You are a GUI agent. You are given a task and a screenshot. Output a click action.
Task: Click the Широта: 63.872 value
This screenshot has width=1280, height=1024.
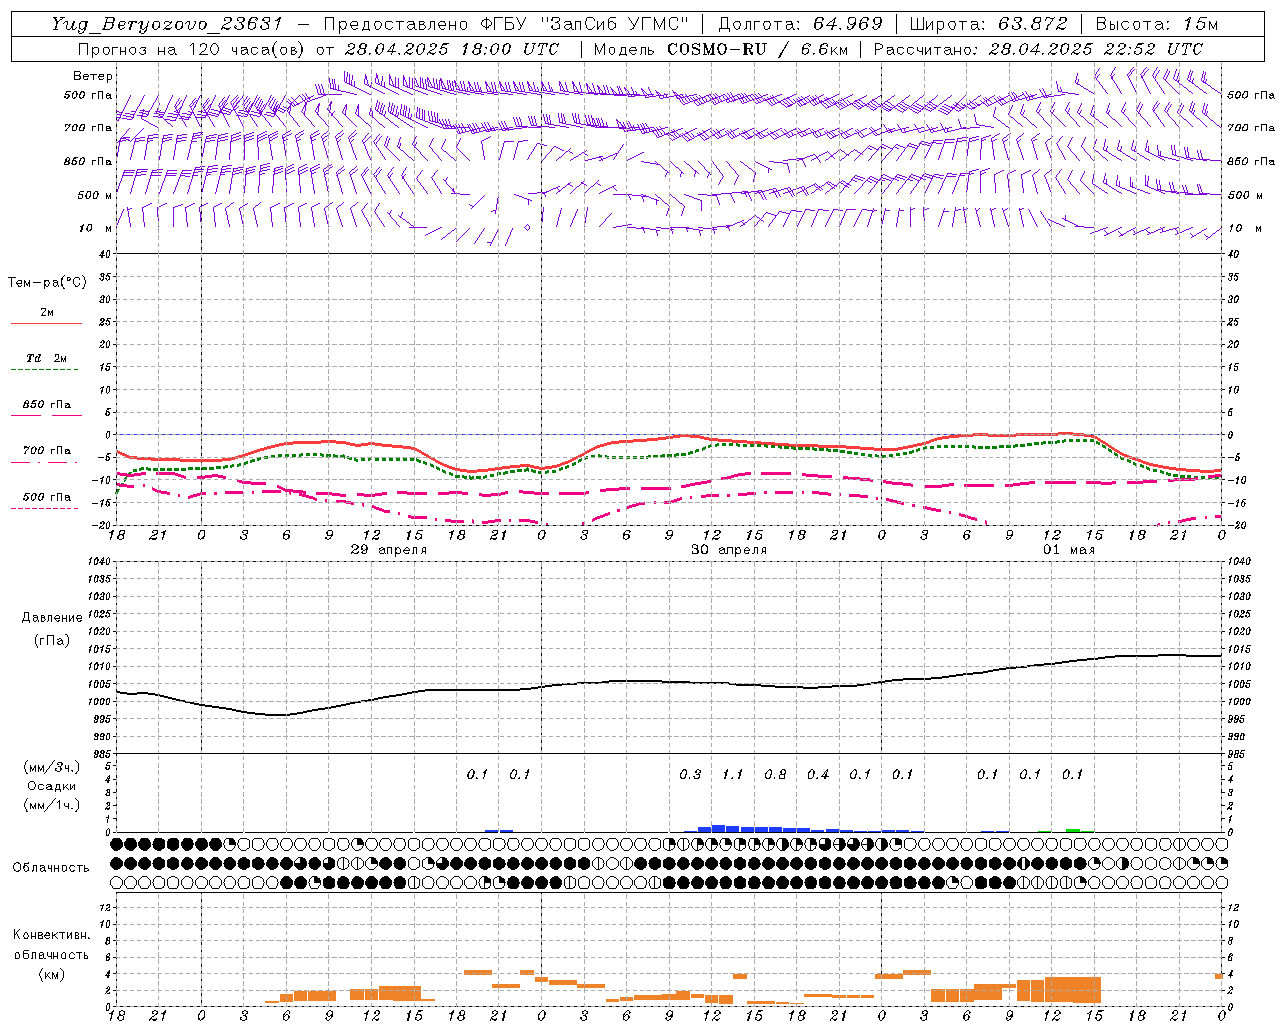[x=988, y=24]
